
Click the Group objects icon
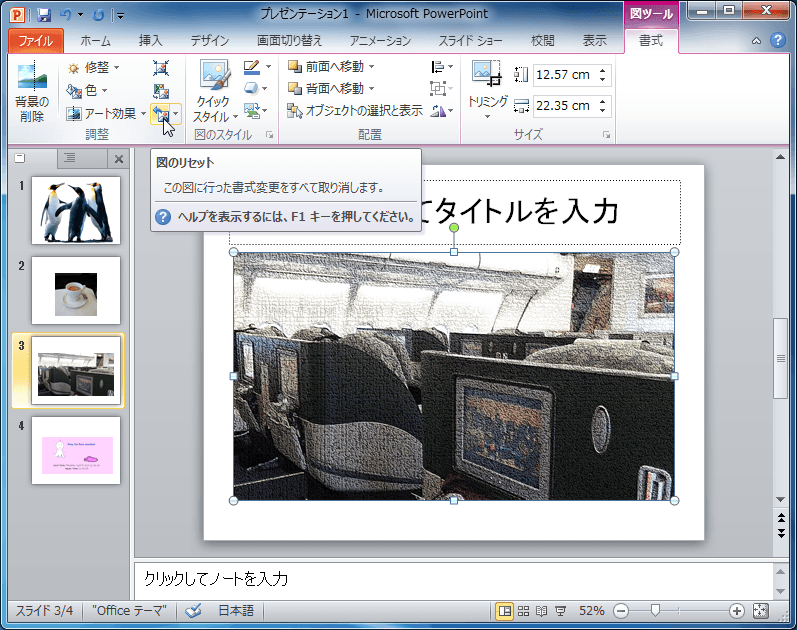point(442,88)
